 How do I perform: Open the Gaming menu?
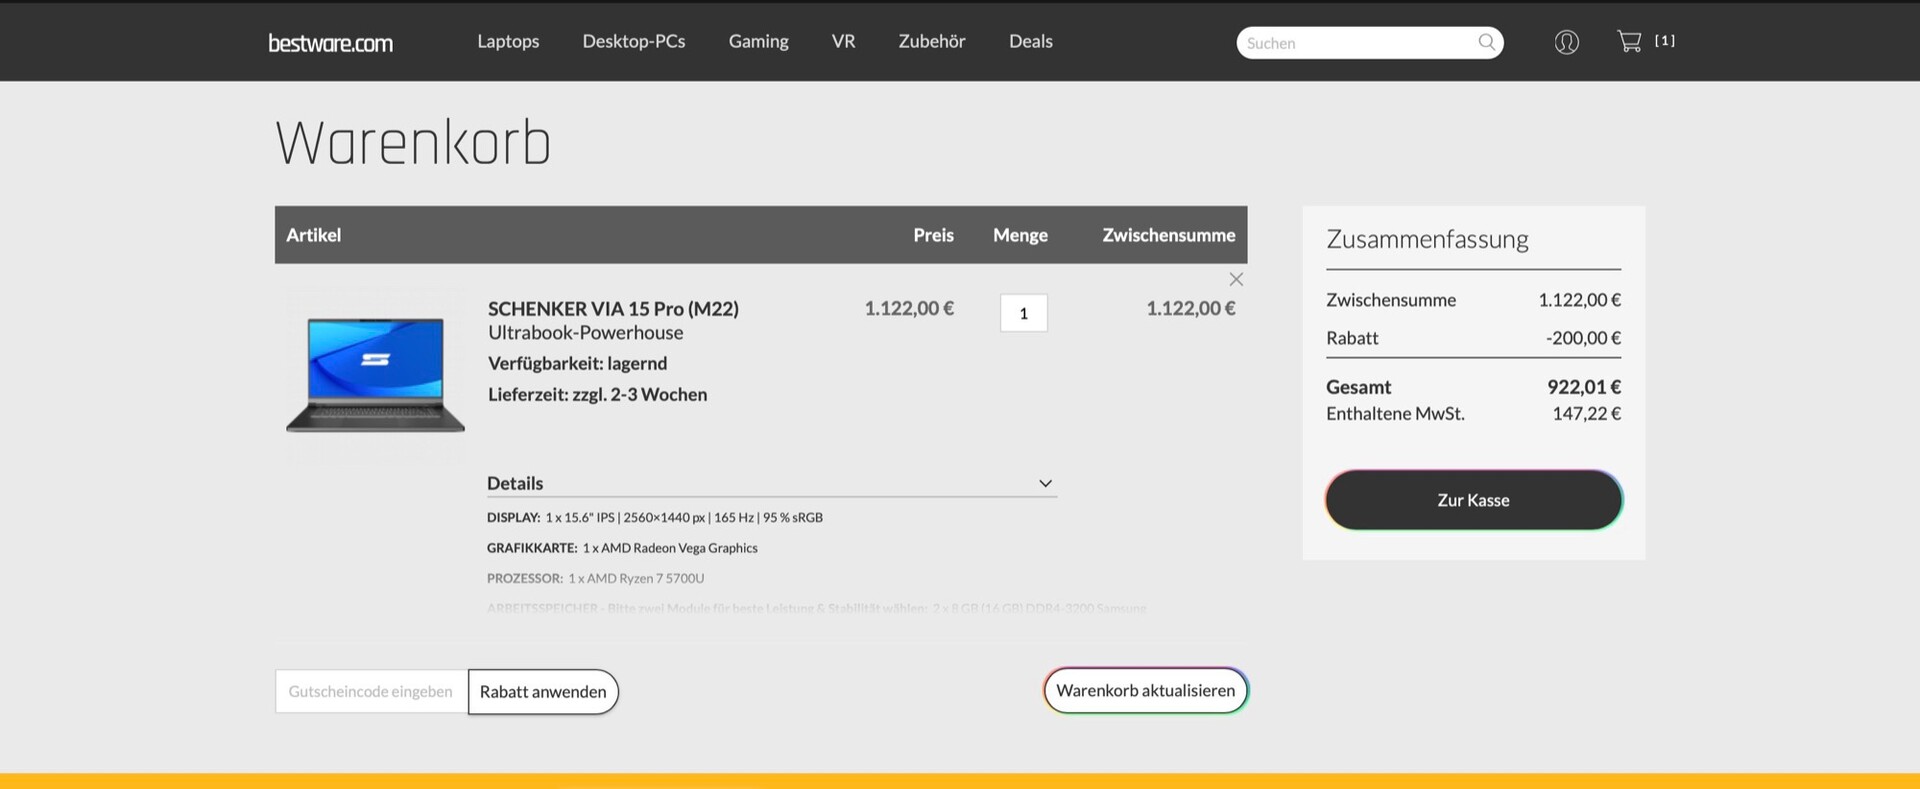click(x=758, y=41)
